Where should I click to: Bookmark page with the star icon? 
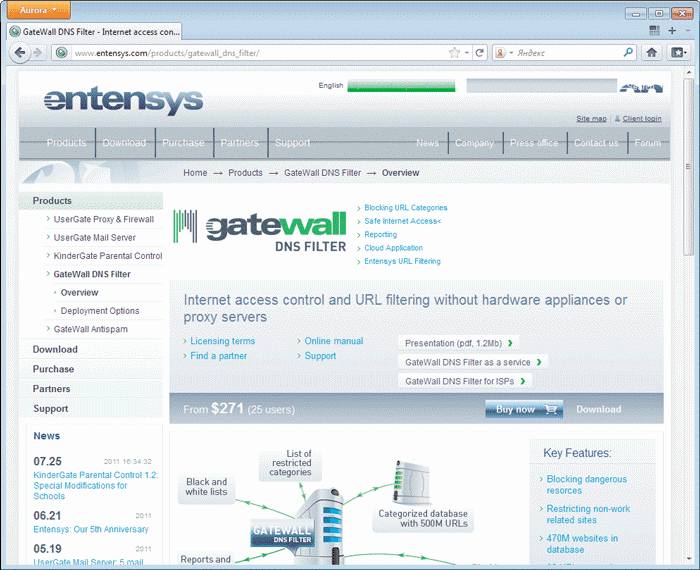454,53
